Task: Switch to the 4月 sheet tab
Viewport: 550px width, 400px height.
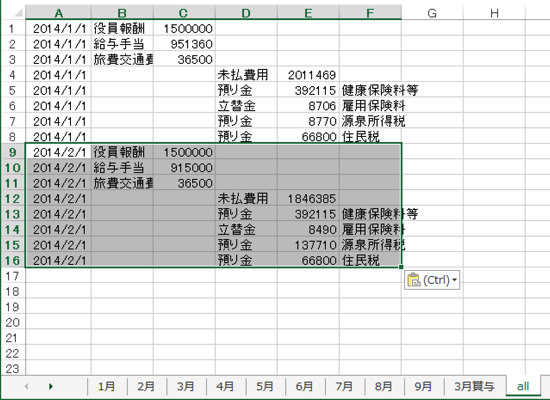Action: click(225, 386)
